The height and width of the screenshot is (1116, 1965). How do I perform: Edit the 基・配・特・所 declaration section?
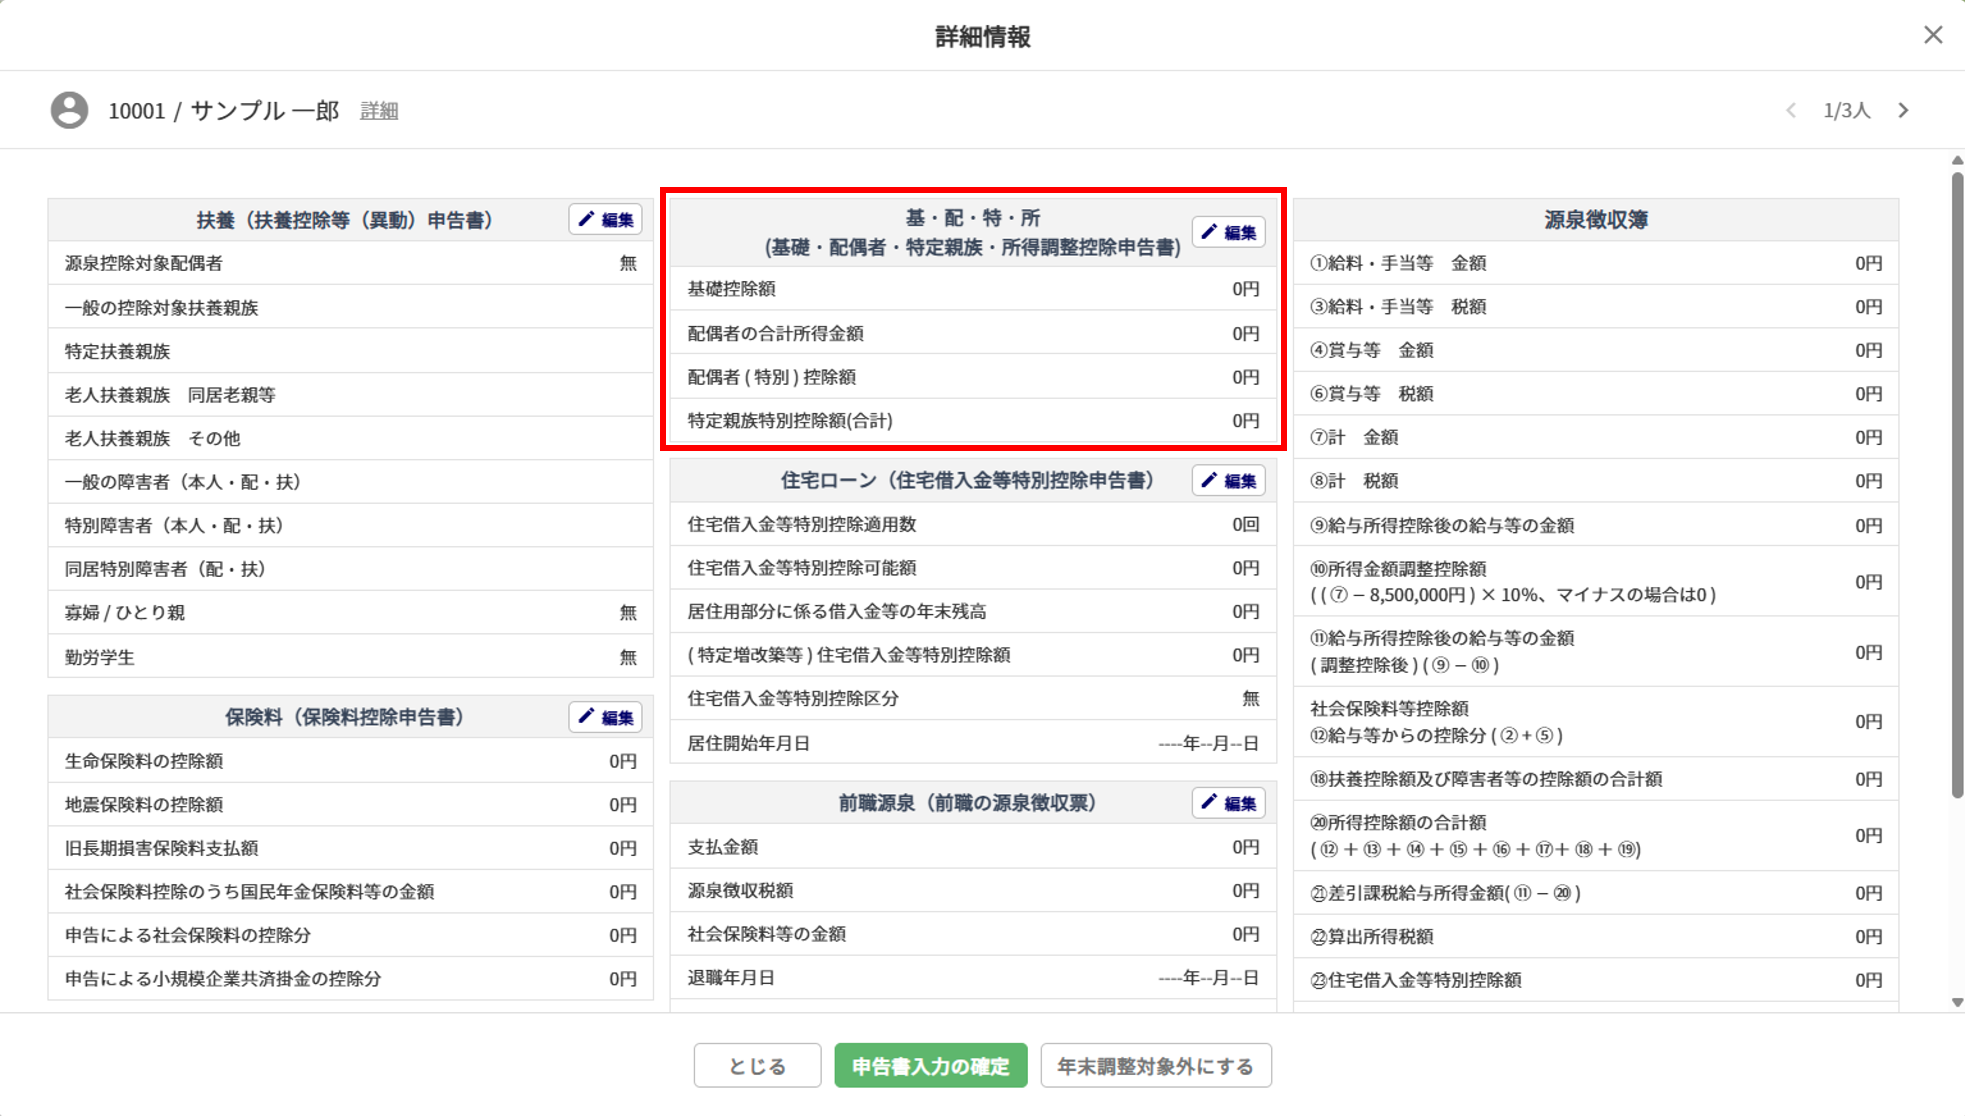(1228, 233)
